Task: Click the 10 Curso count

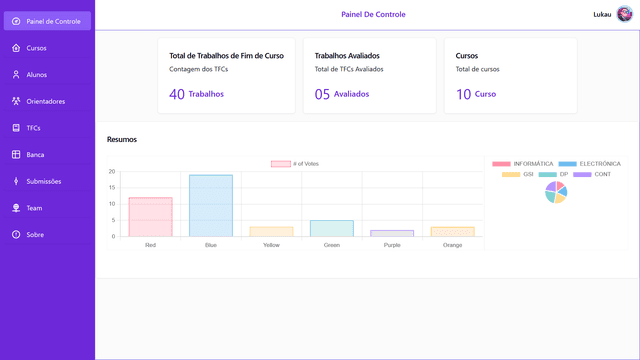Action: coord(476,94)
